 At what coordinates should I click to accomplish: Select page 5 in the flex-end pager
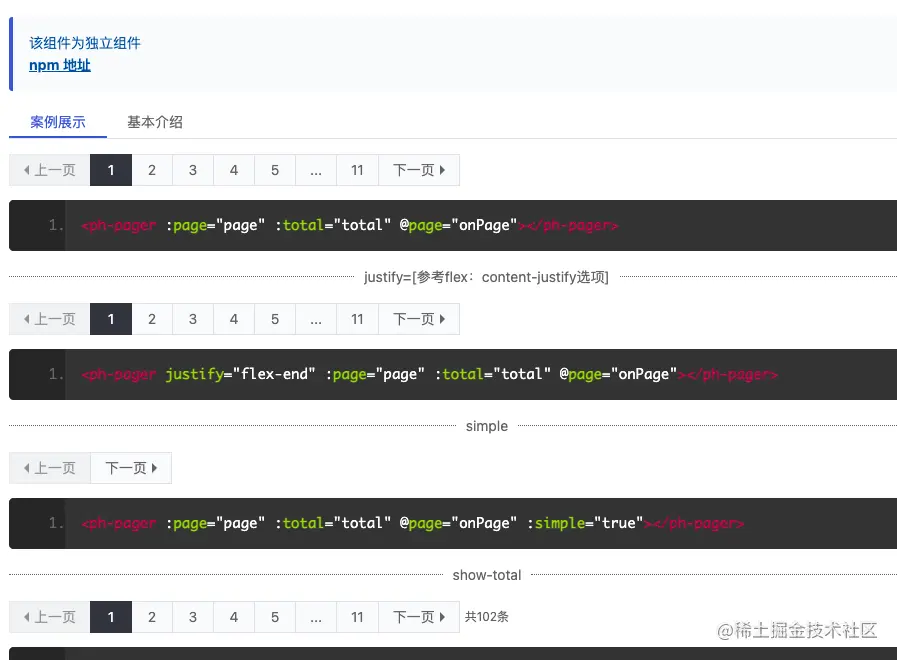tap(274, 319)
